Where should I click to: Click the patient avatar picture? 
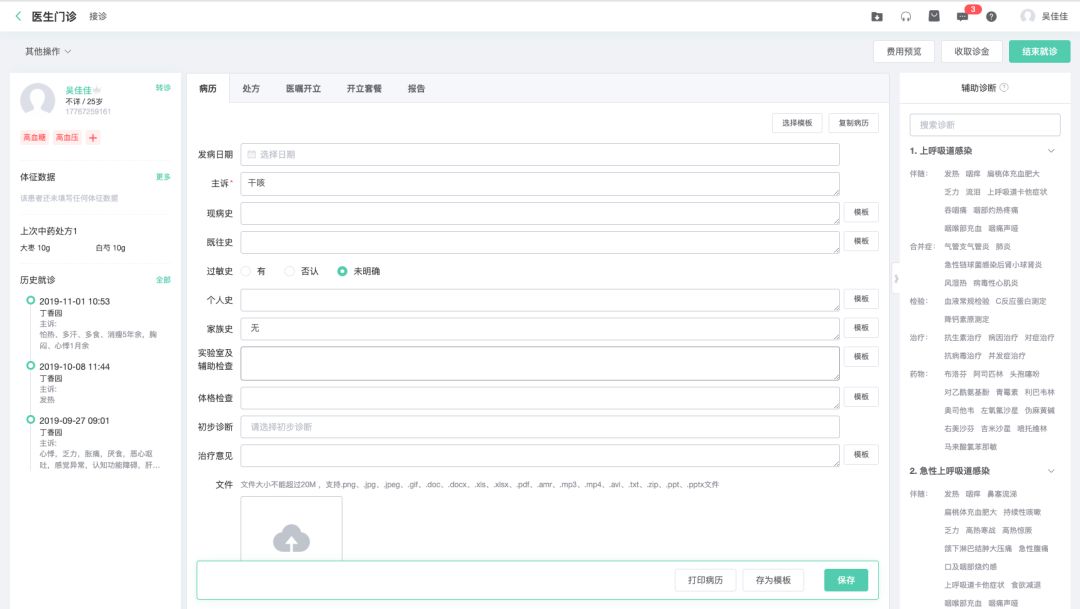tap(37, 99)
